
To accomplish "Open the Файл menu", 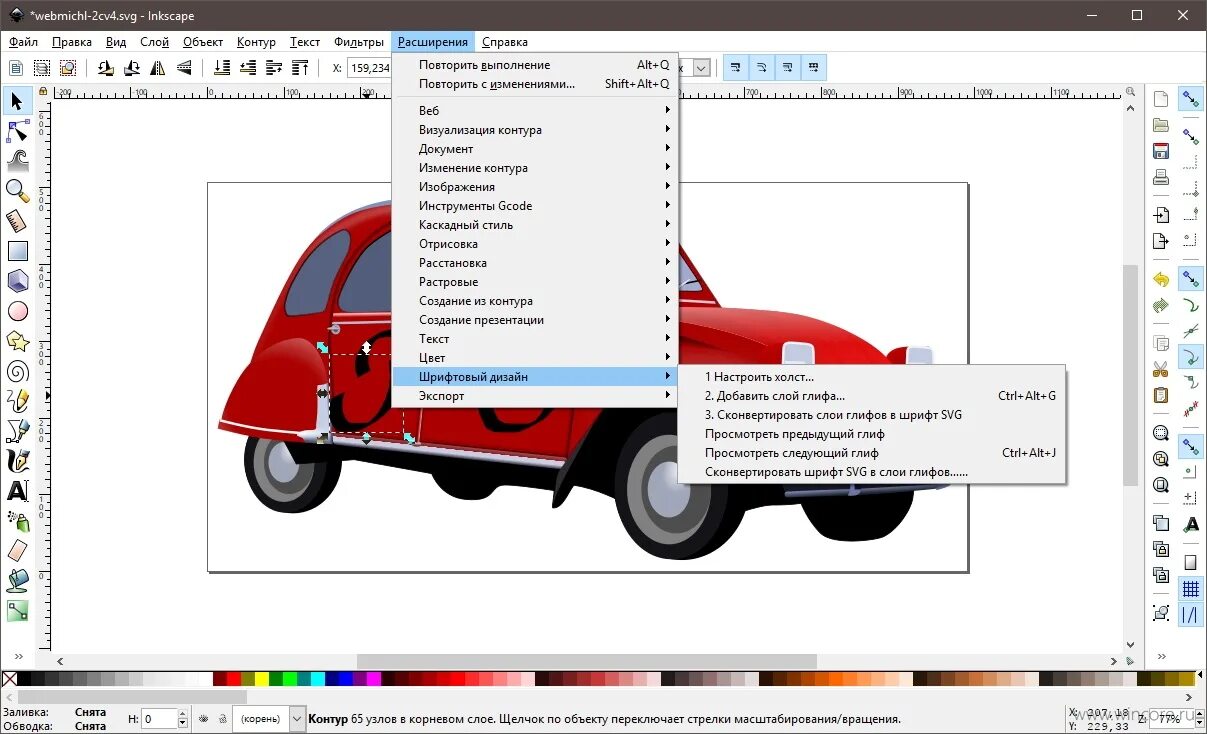I will coord(22,41).
